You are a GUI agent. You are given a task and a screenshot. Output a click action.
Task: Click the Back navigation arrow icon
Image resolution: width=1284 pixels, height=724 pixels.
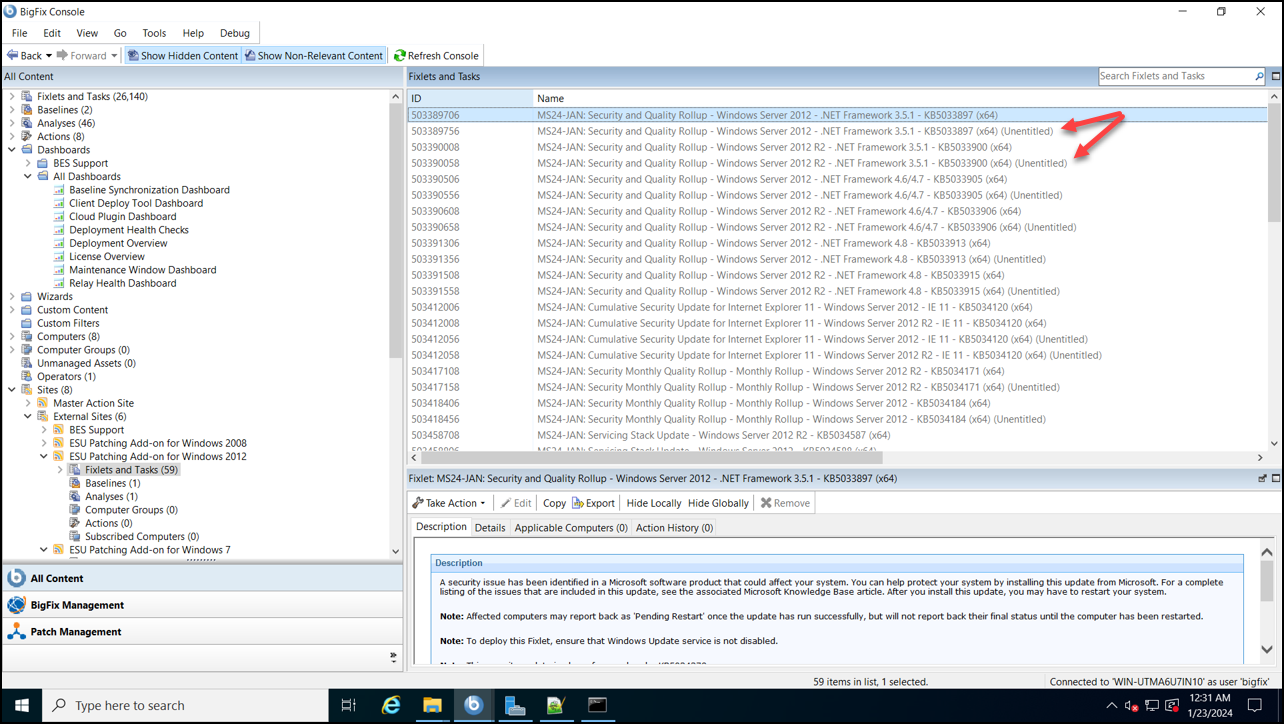(x=12, y=56)
